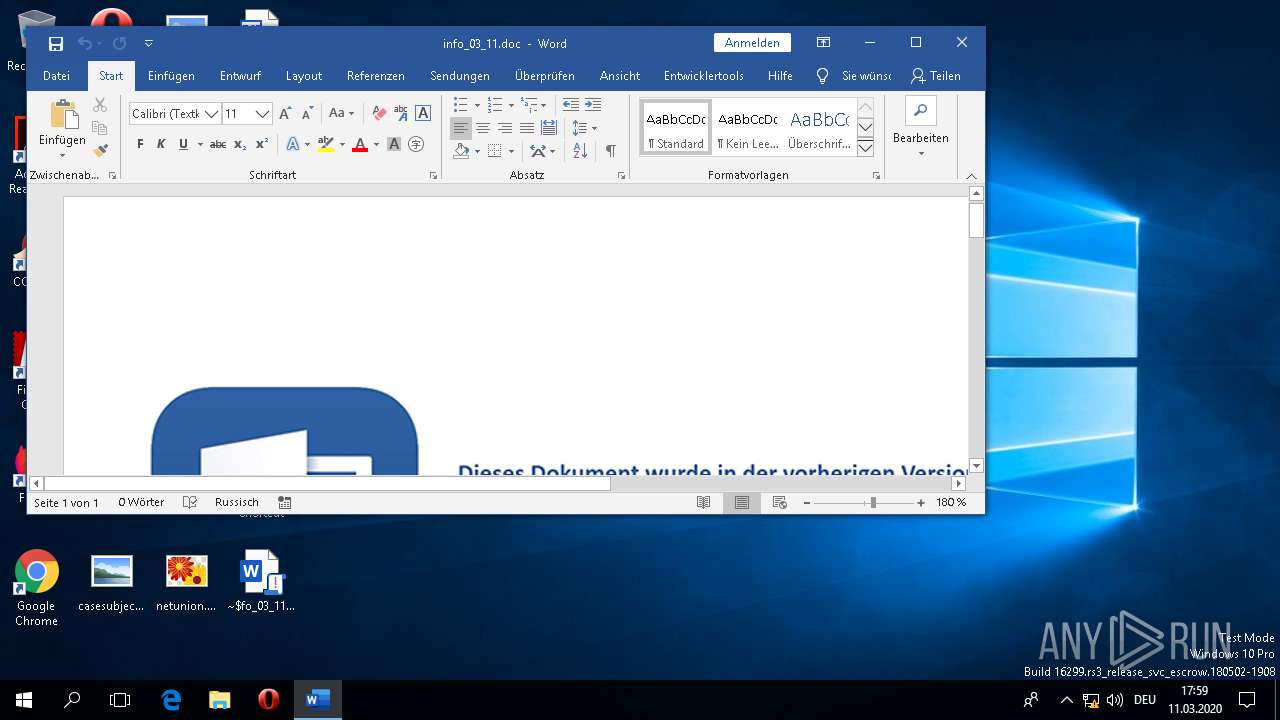Copy selection with the copy icon
This screenshot has height=720, width=1280.
100,128
